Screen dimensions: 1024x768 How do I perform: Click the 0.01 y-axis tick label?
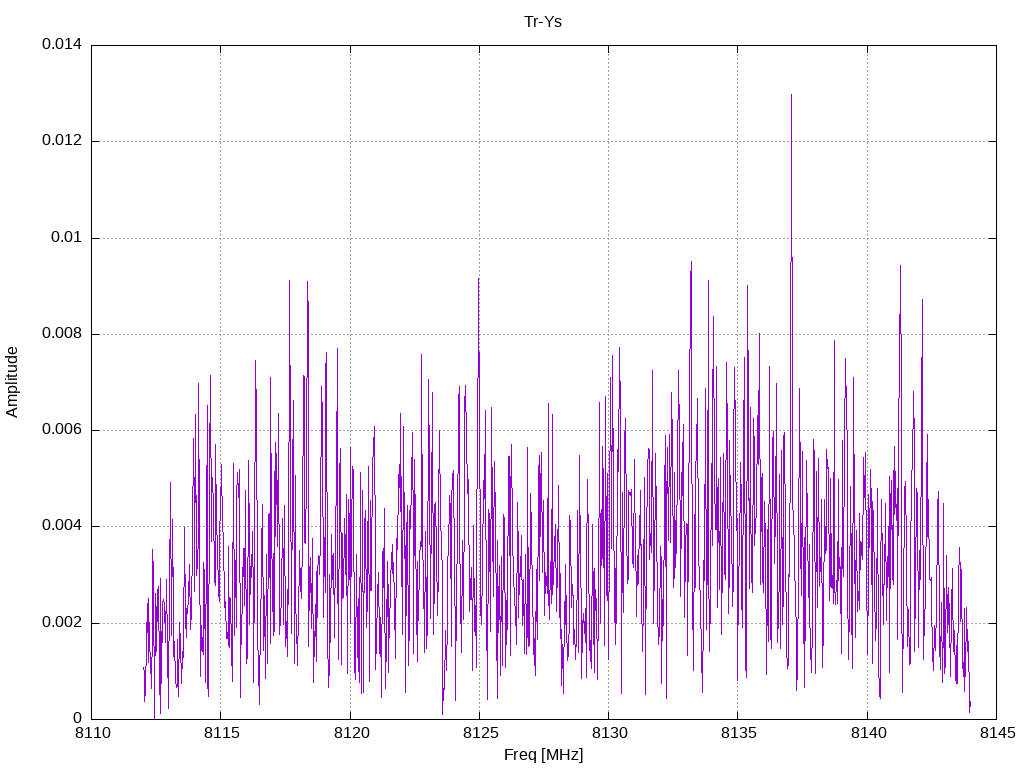(67, 237)
